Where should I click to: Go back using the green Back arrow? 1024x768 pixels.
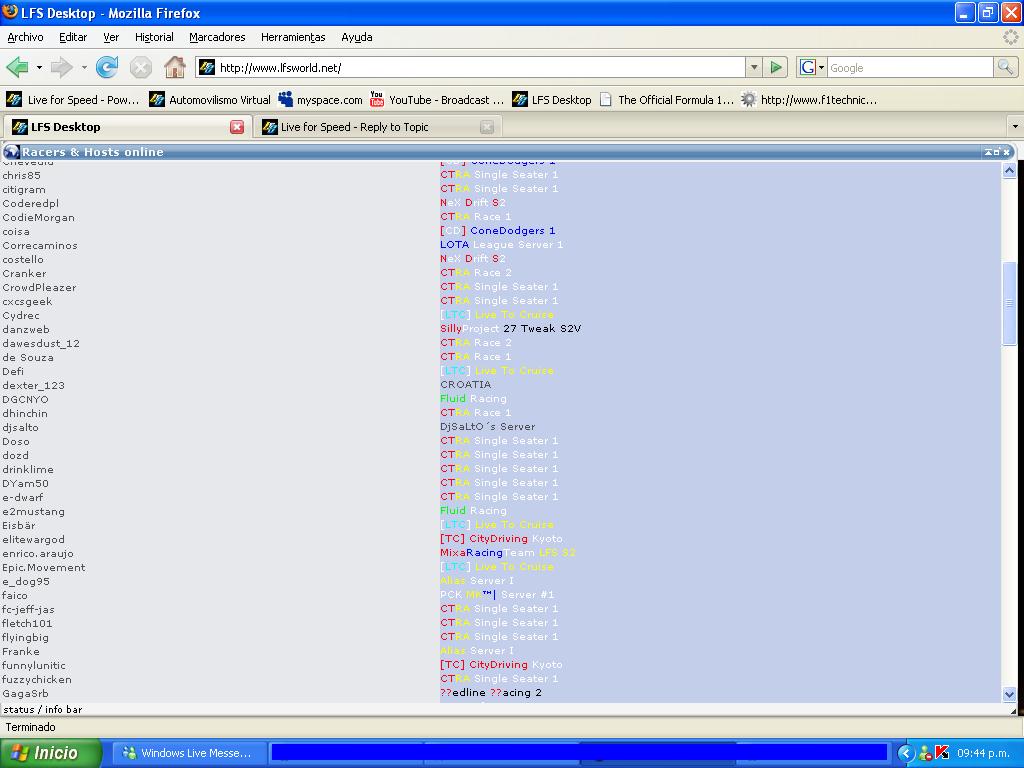(18, 67)
